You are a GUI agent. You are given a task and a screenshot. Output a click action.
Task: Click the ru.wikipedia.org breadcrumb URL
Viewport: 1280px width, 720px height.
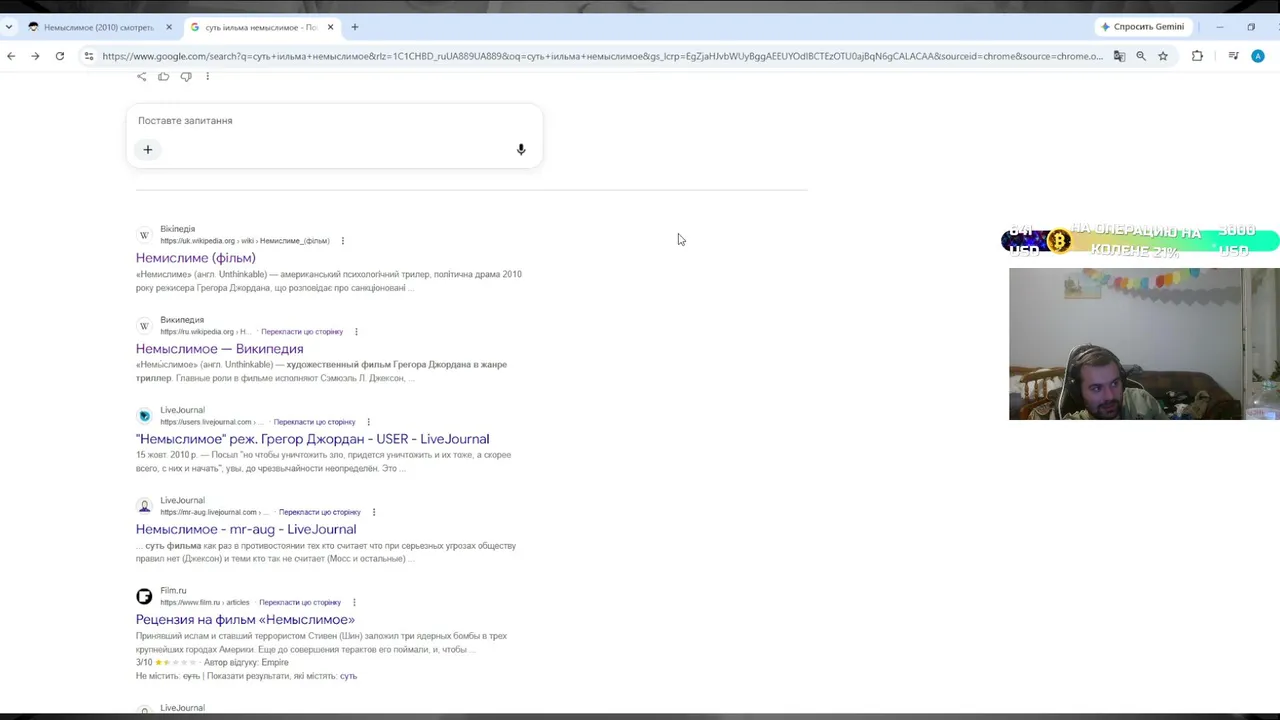pos(205,332)
